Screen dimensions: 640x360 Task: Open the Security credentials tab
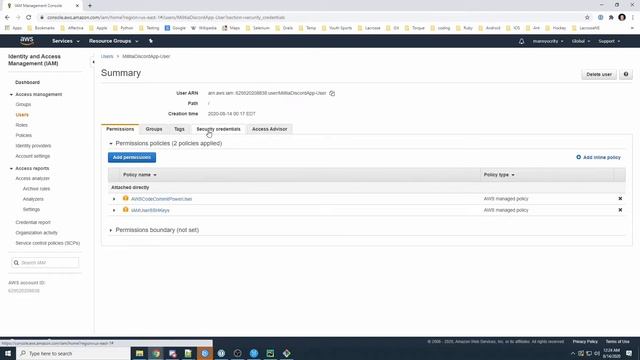point(218,129)
